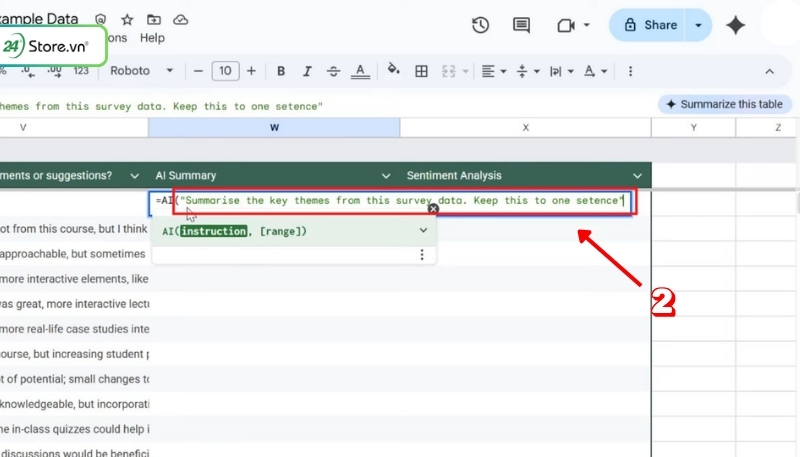Open the borders tool
Viewport: 800px width, 457px height.
click(x=421, y=71)
